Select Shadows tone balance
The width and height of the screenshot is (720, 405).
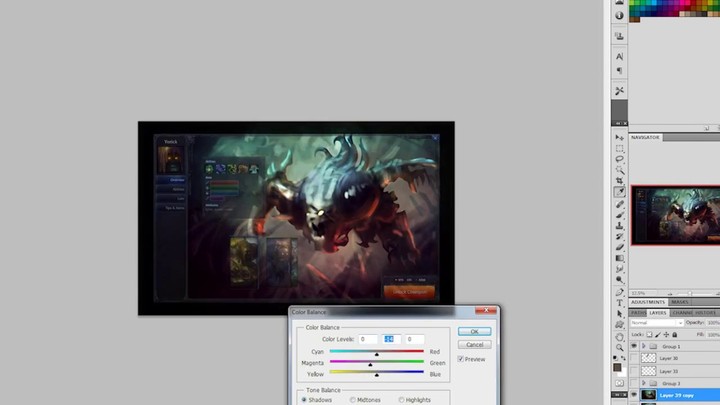coord(304,400)
